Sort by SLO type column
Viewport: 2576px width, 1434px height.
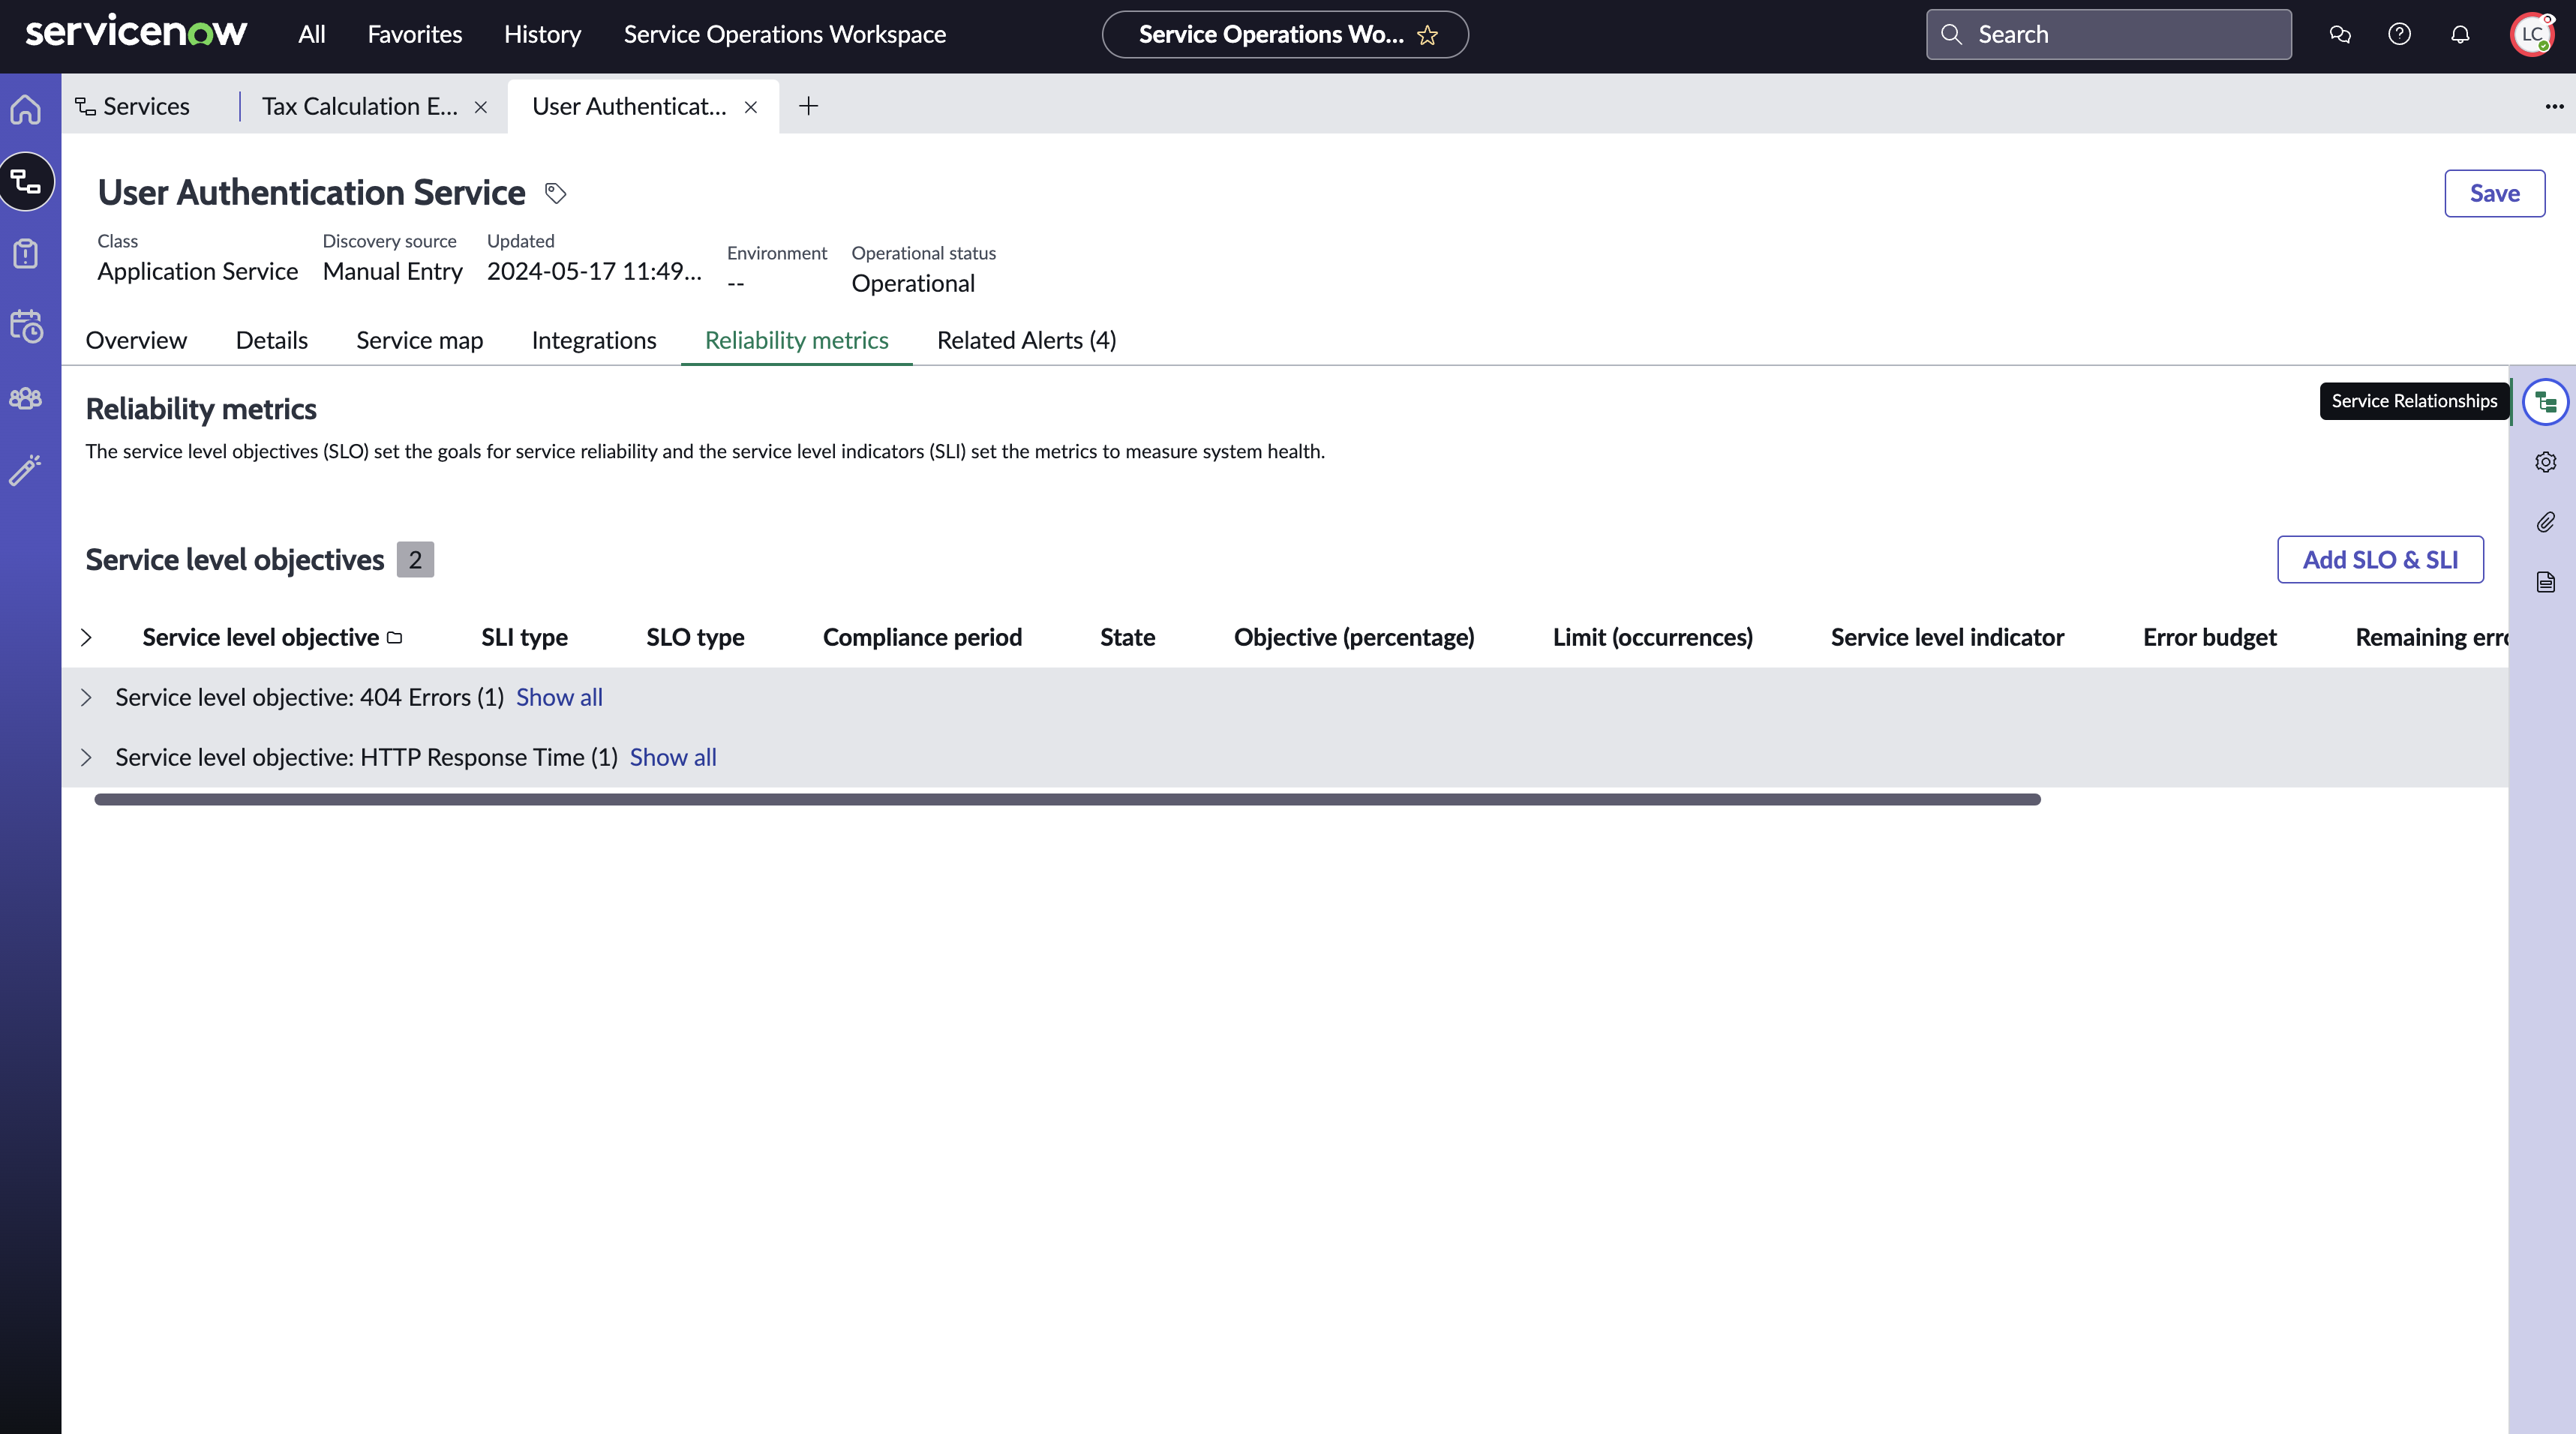[x=695, y=638]
